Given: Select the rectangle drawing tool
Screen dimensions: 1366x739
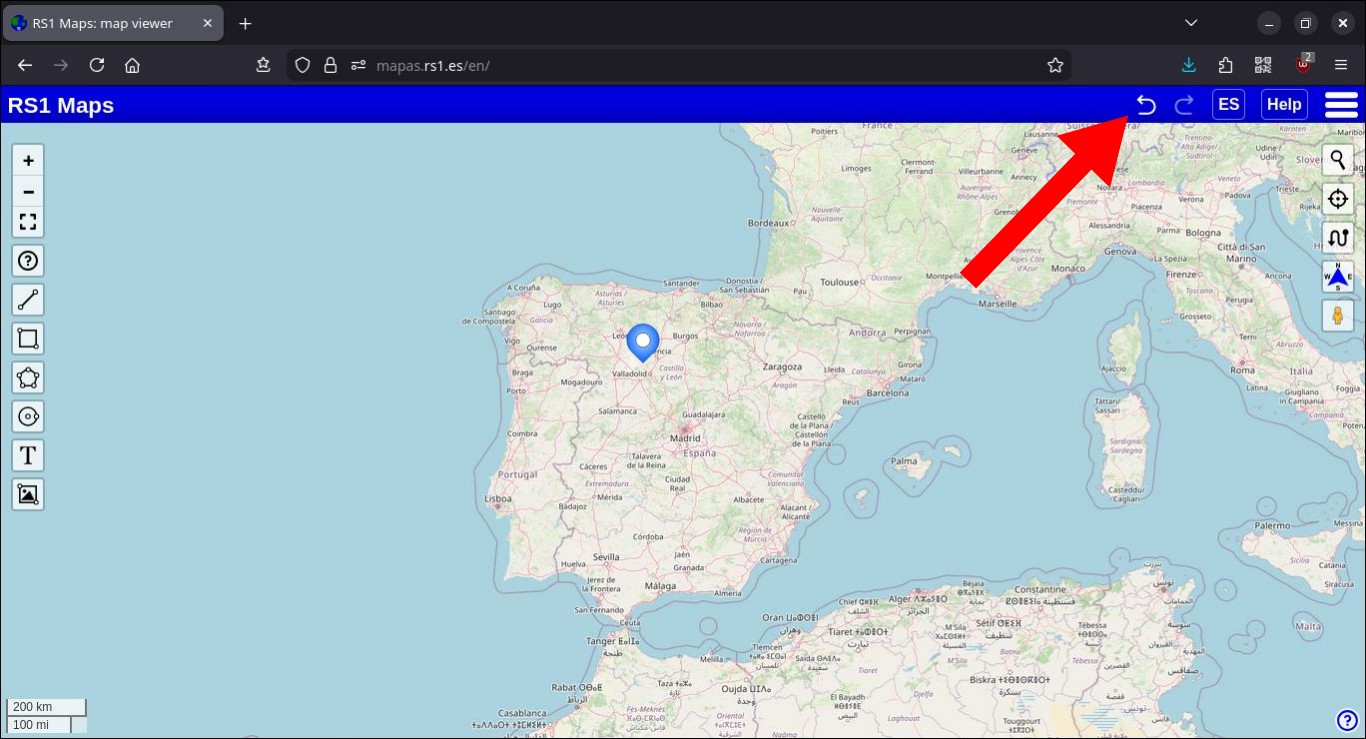Looking at the screenshot, I should click(28, 338).
